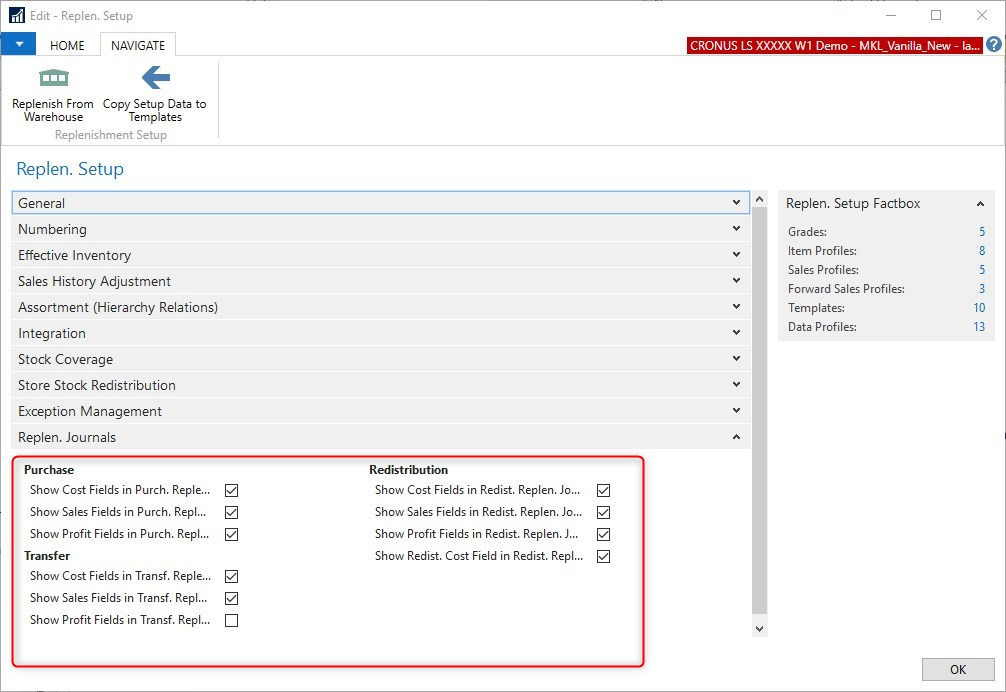The width and height of the screenshot is (1006, 692).
Task: Open the Data Profiles count link 13
Action: pyautogui.click(x=978, y=327)
